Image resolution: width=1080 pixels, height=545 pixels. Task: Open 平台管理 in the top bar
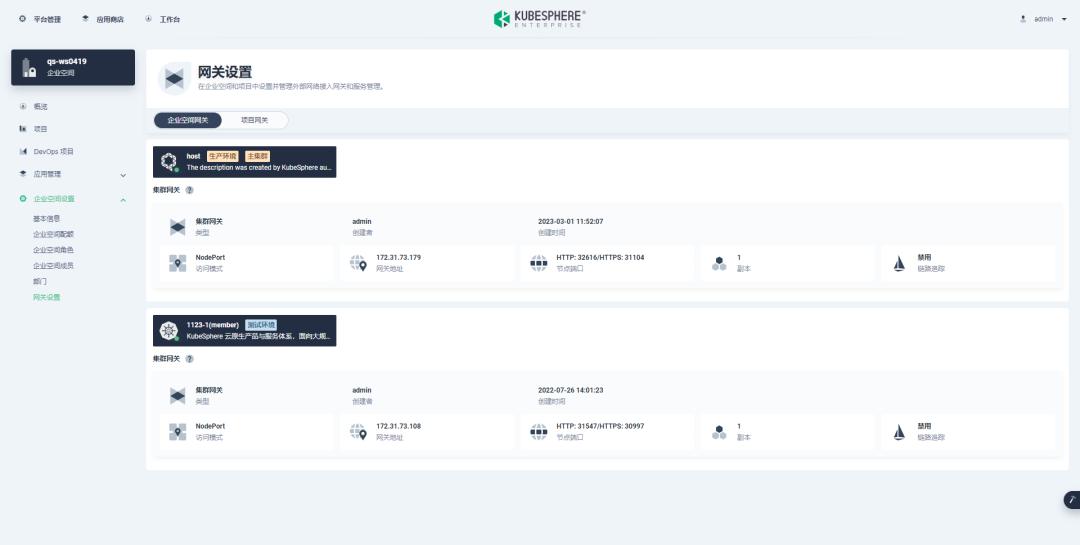pos(40,19)
